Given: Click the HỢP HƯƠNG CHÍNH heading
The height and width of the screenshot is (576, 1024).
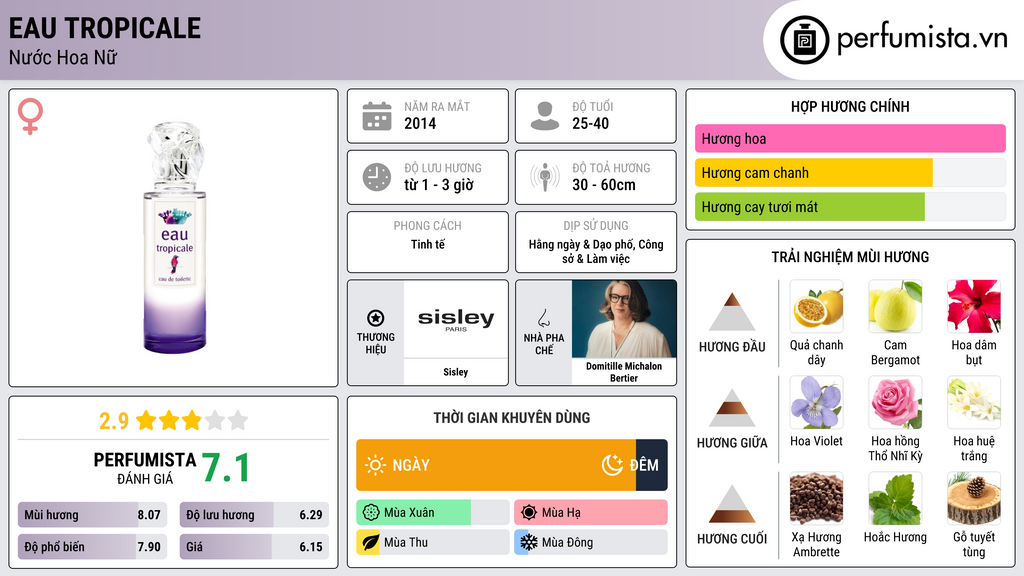Looking at the screenshot, I should (x=850, y=106).
